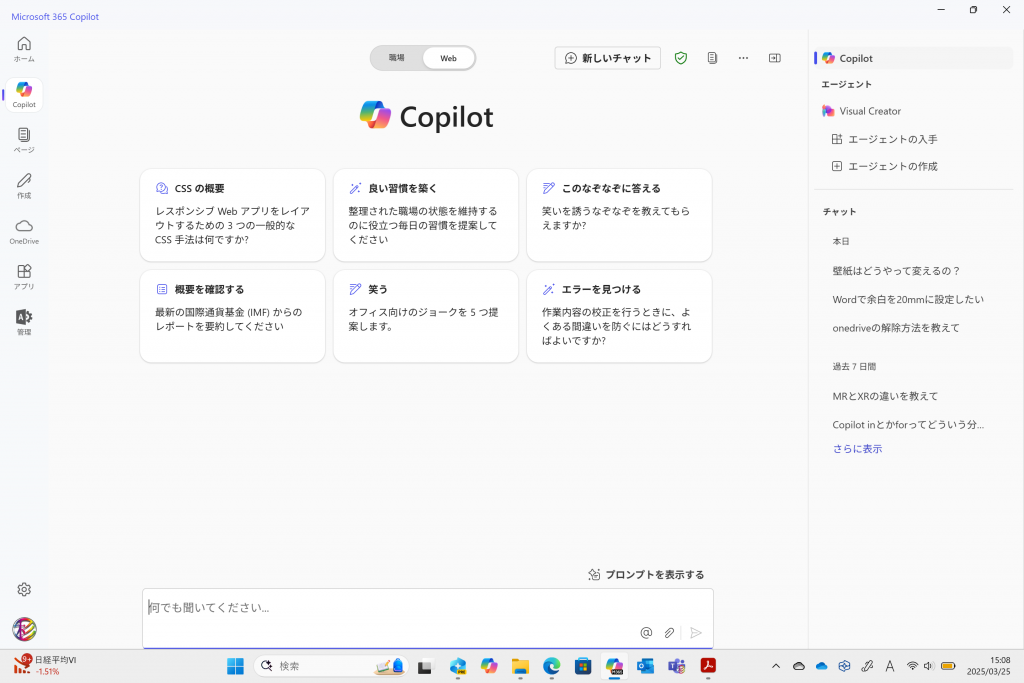
Task: Select the 良い習慣を築く prompt card
Action: [x=426, y=215]
